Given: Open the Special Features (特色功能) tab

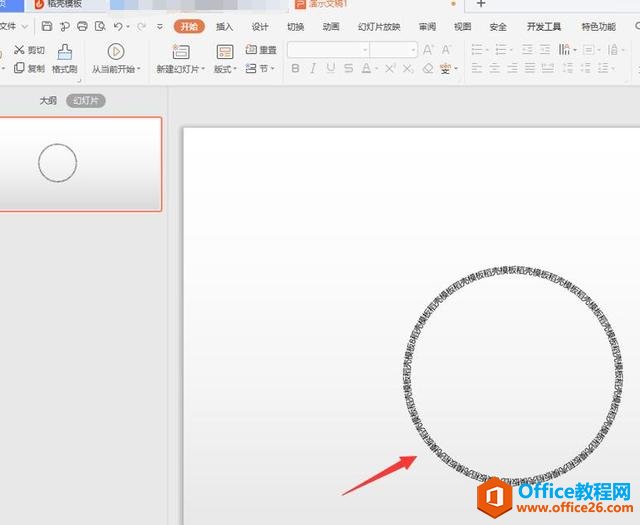Looking at the screenshot, I should 598,27.
